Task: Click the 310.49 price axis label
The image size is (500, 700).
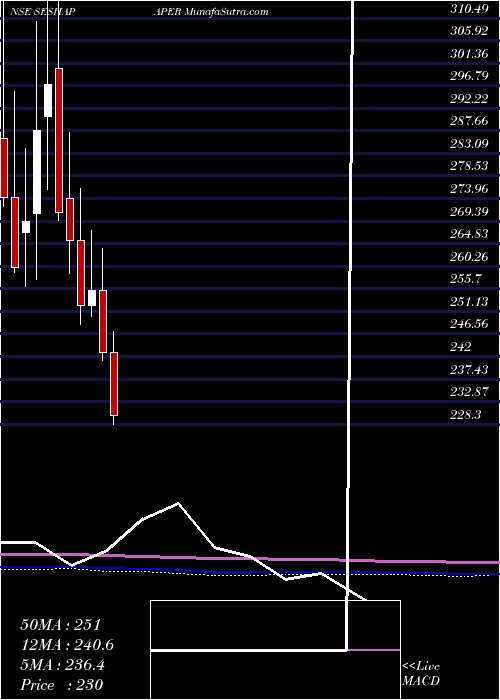Action: 468,9
